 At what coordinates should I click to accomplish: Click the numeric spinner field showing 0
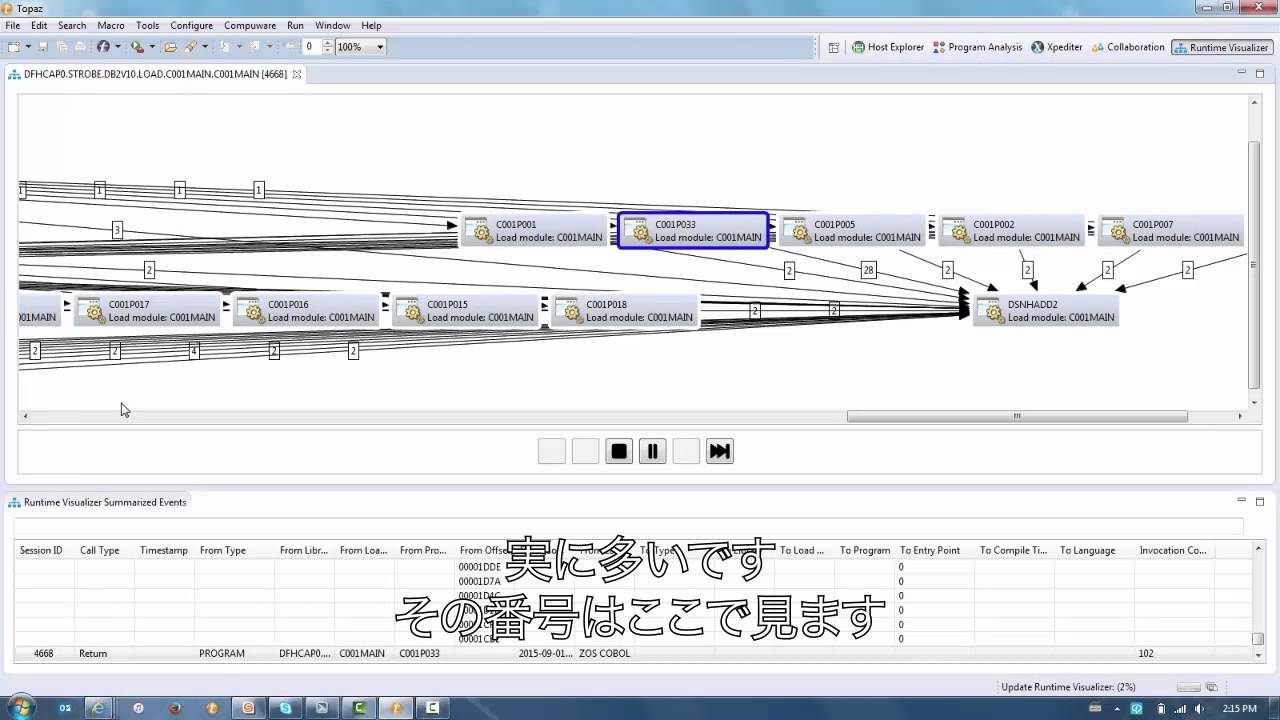(311, 47)
